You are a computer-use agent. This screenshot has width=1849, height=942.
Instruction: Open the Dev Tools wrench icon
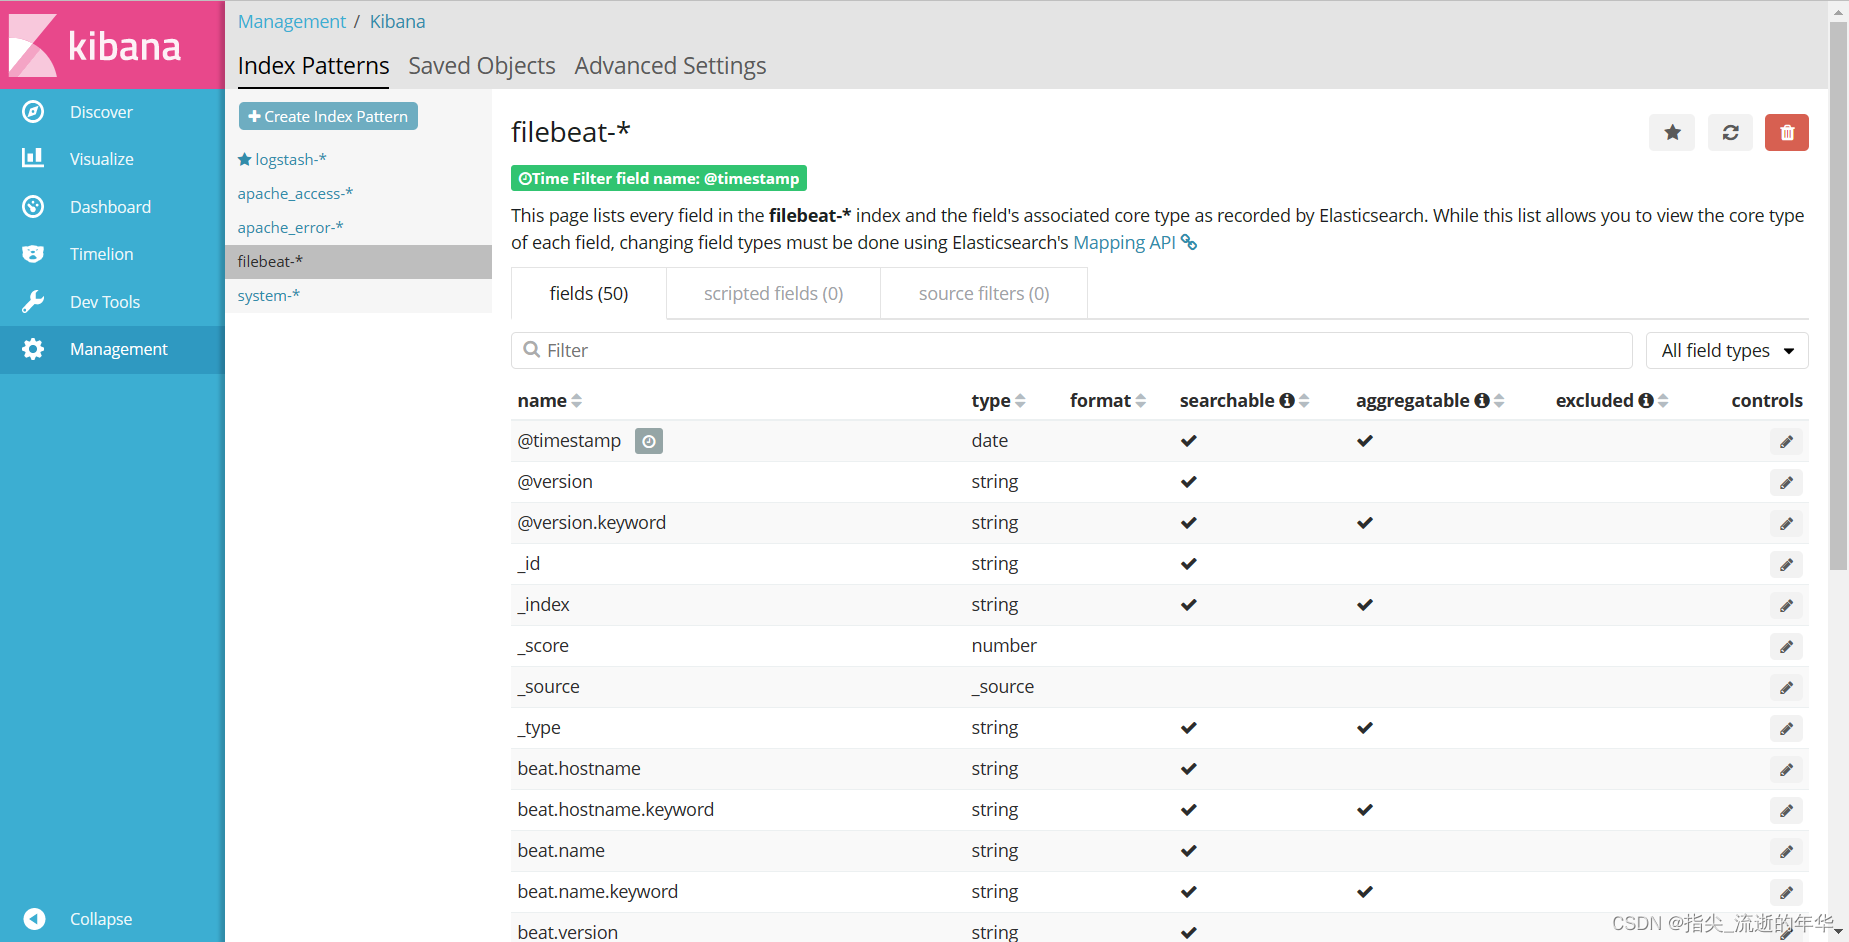coord(33,302)
